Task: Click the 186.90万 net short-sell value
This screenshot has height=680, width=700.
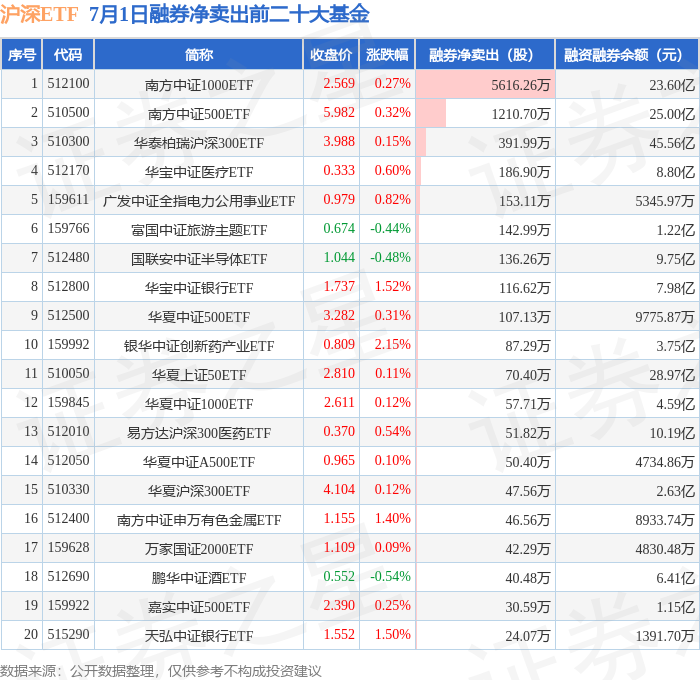Action: [524, 172]
